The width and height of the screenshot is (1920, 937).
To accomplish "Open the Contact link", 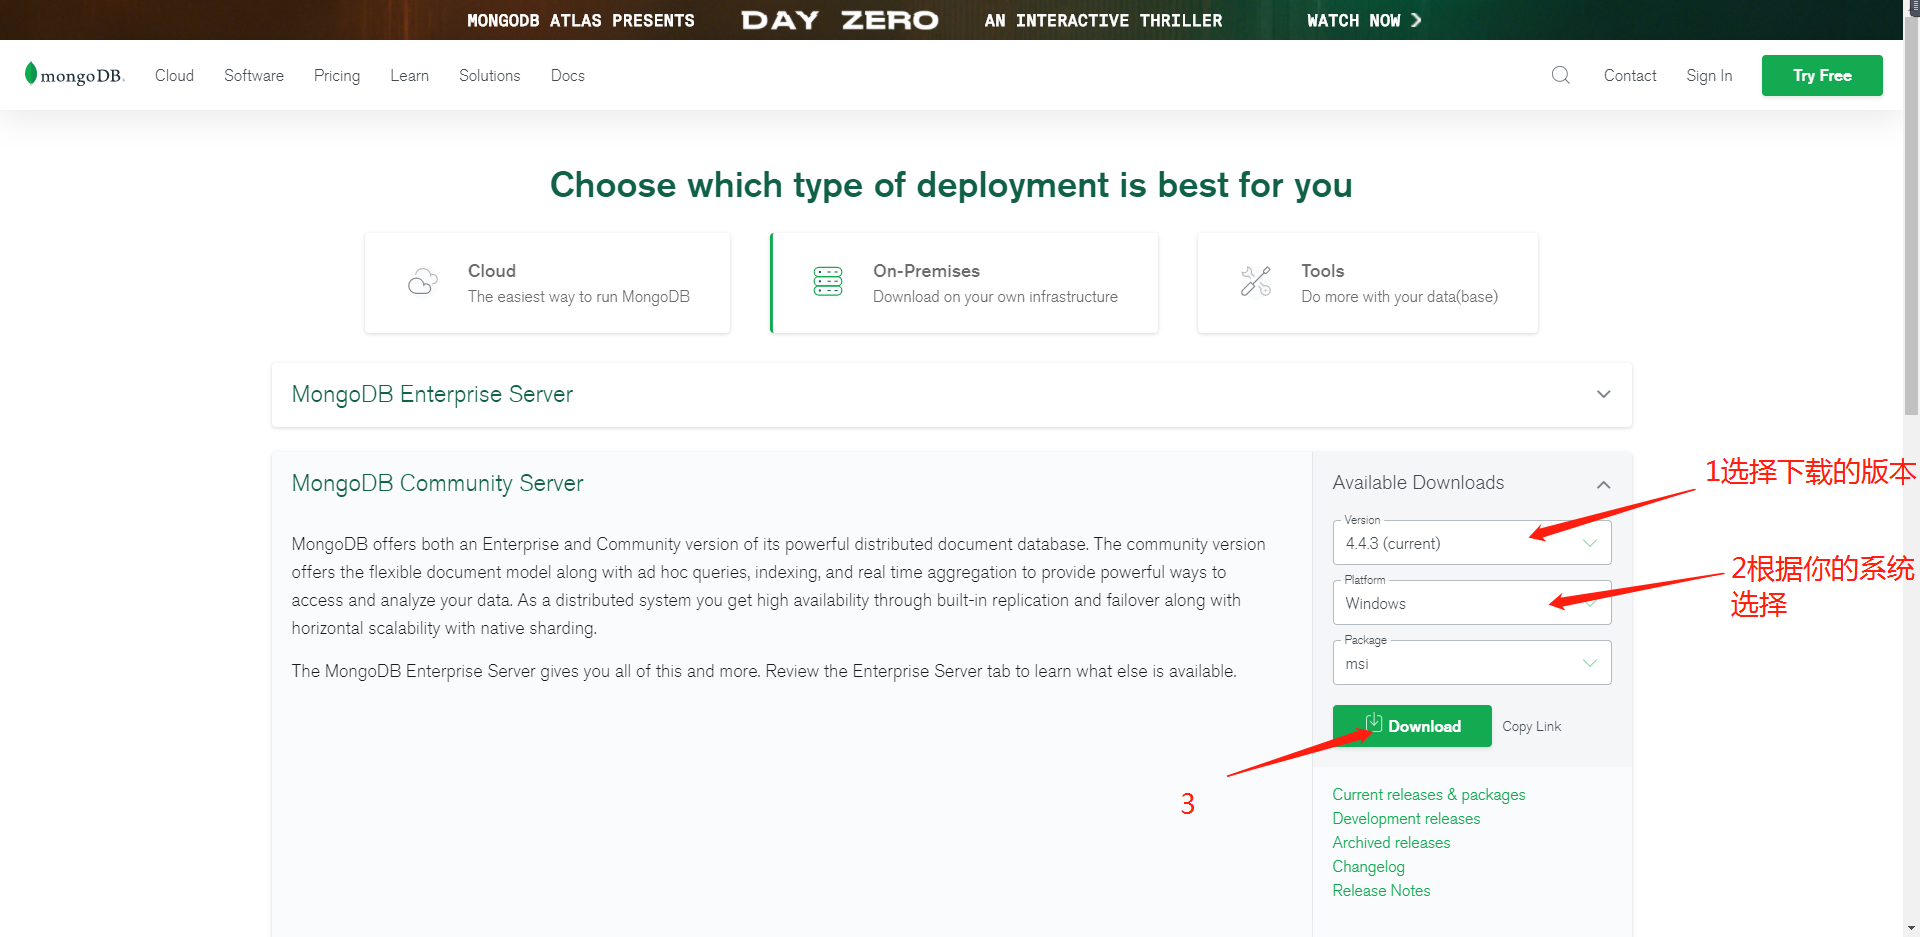I will coord(1630,76).
